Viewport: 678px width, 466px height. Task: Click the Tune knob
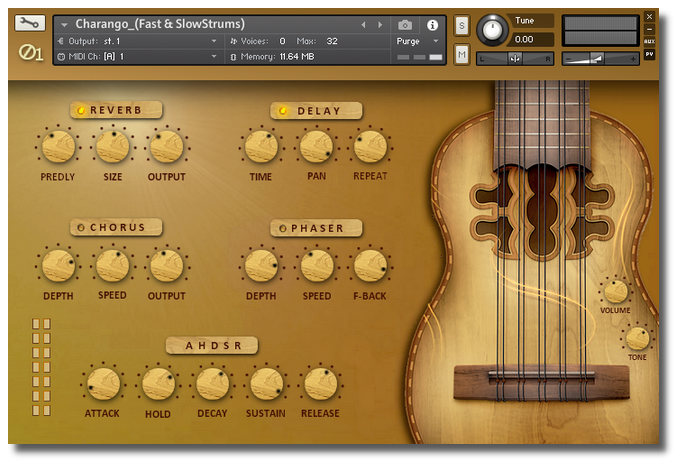[x=492, y=30]
